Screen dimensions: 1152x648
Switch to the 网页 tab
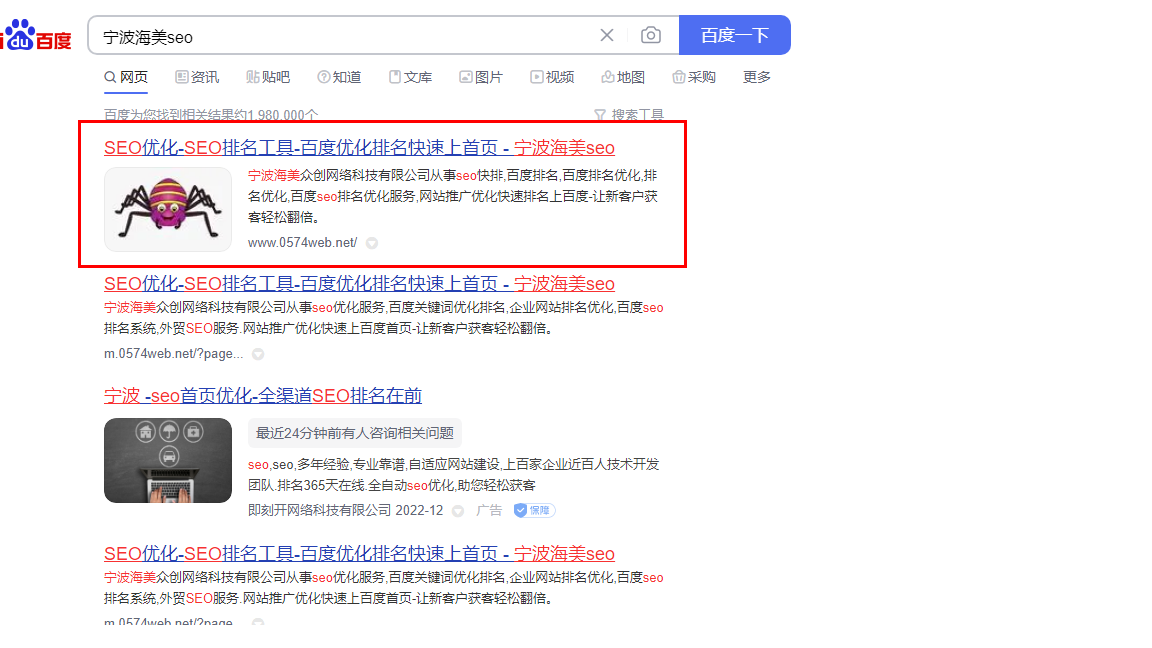tap(126, 76)
